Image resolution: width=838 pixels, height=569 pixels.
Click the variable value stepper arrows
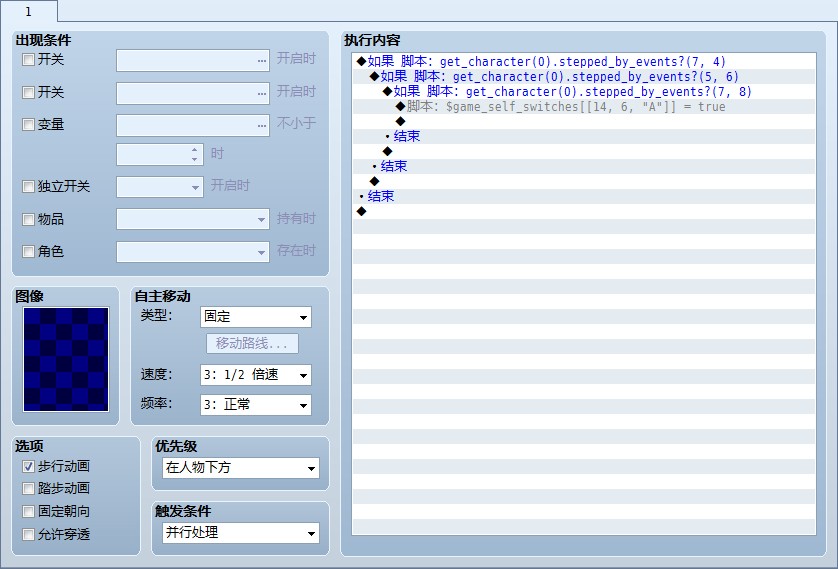(195, 155)
